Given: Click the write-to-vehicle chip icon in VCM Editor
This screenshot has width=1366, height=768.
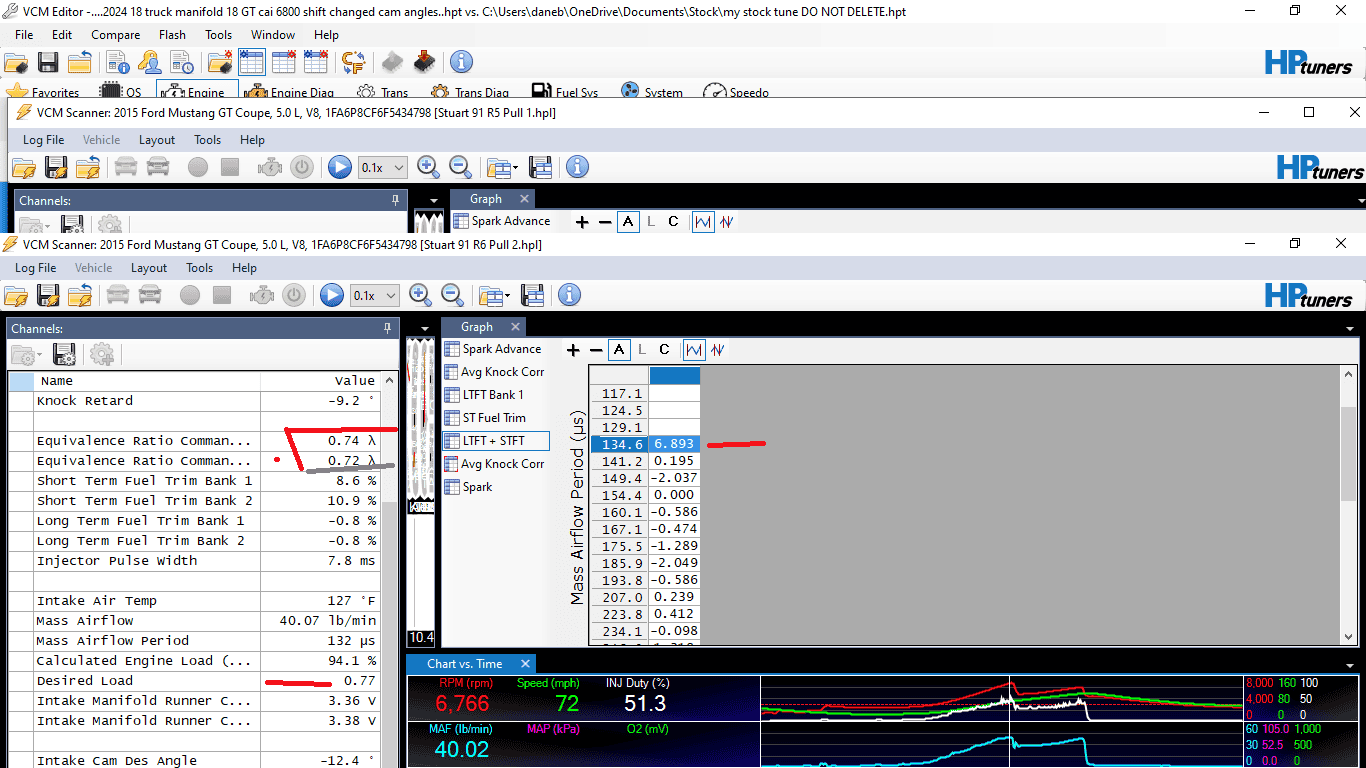Looking at the screenshot, I should click(x=424, y=62).
